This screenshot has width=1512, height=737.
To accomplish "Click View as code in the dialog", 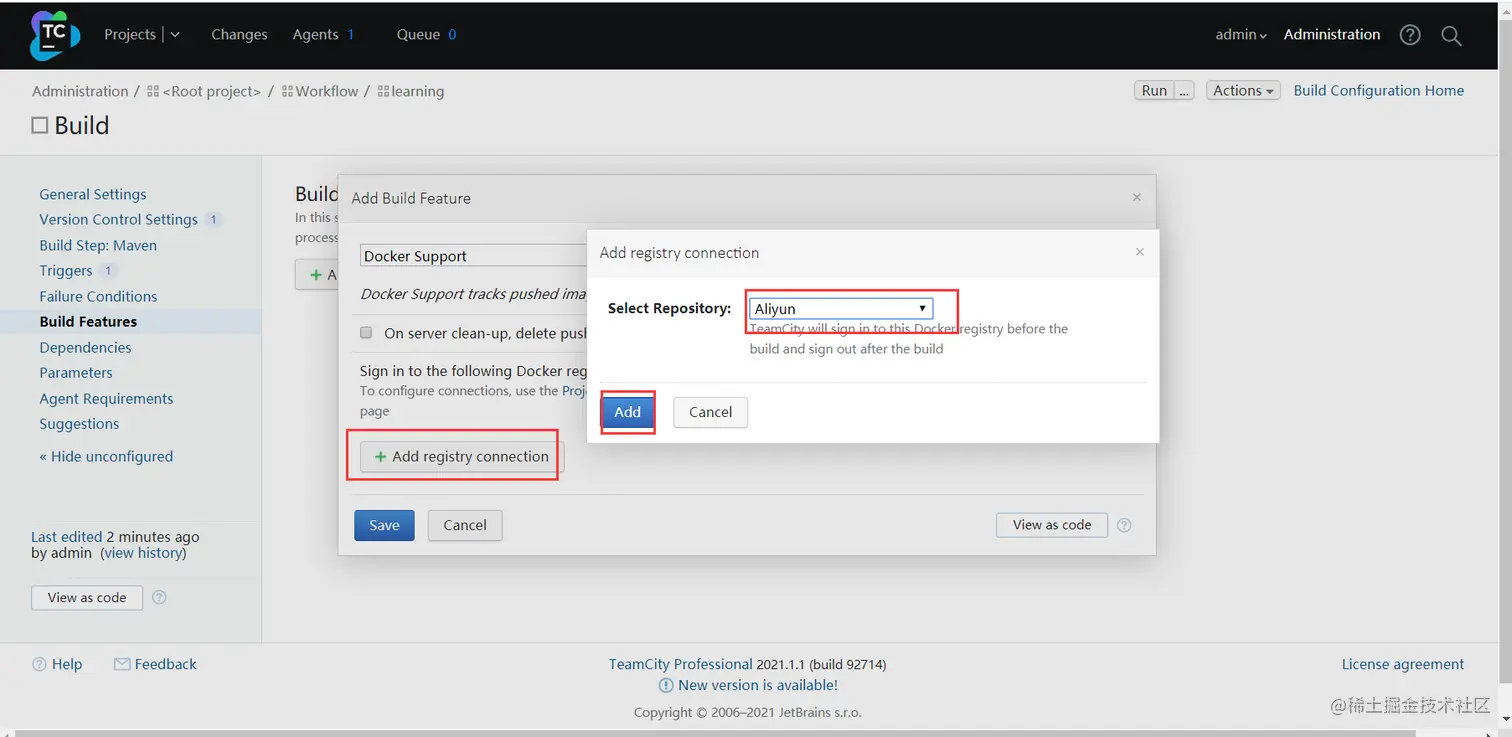I will coord(1052,524).
